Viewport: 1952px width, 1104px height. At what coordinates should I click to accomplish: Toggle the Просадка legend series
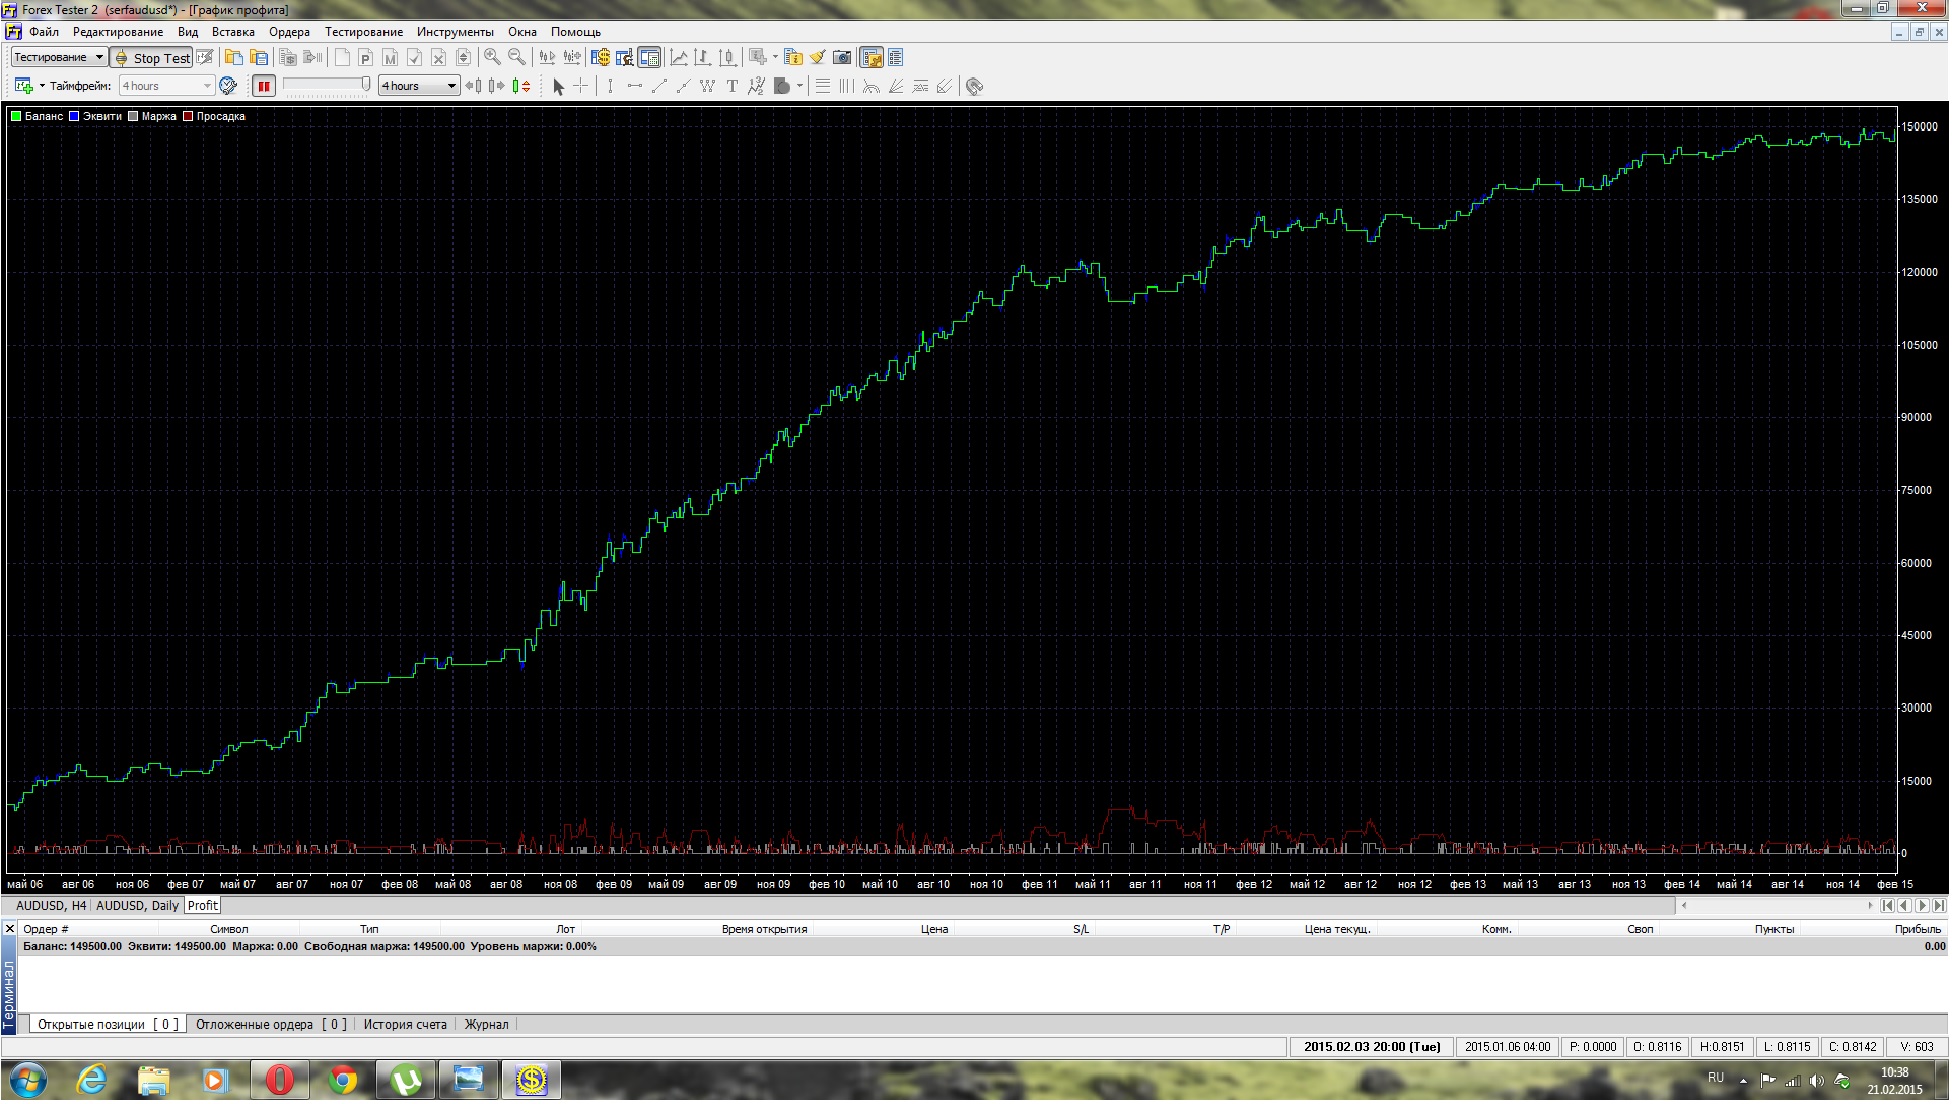(214, 116)
